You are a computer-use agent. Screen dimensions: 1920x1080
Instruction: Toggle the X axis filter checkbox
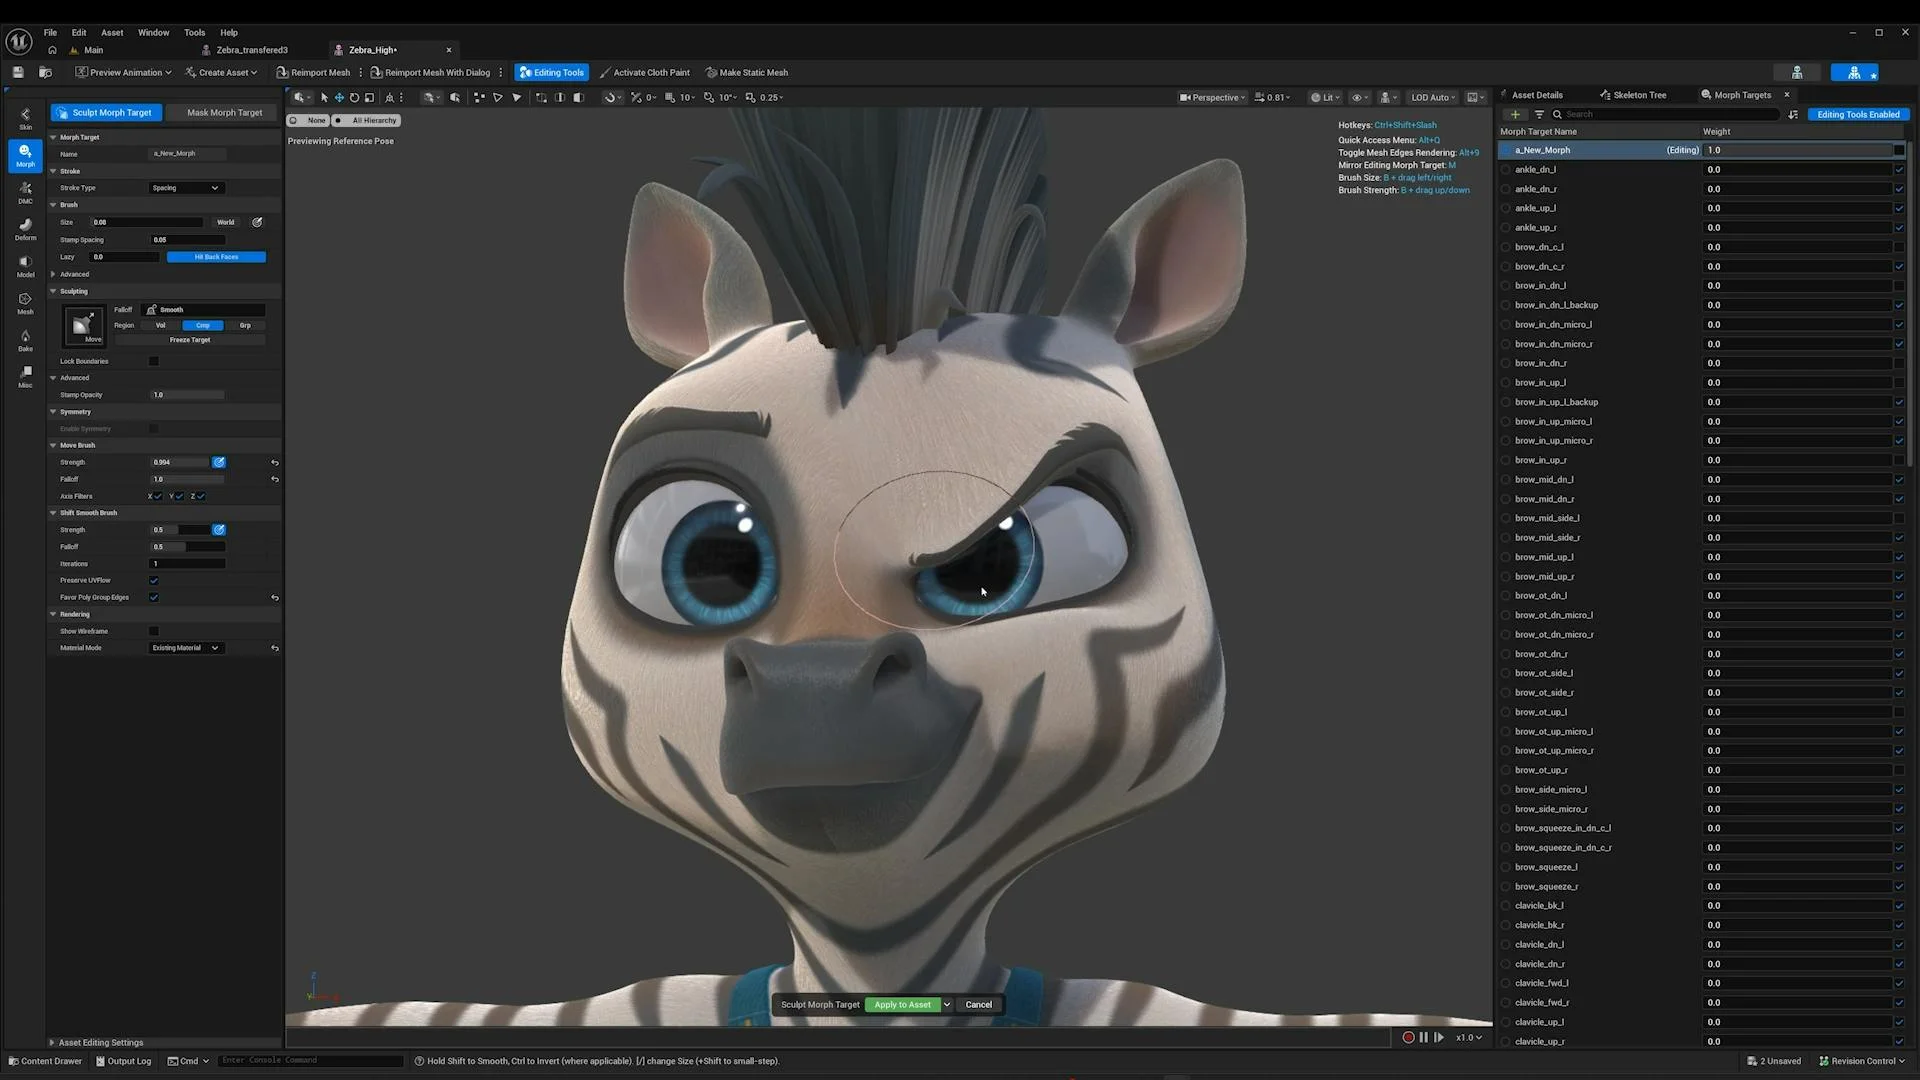pos(158,496)
